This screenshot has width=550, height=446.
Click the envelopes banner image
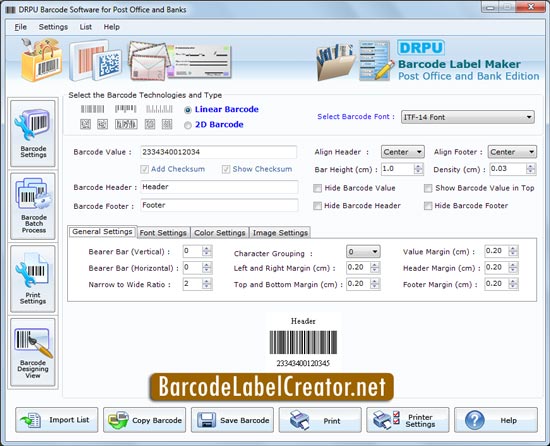149,60
